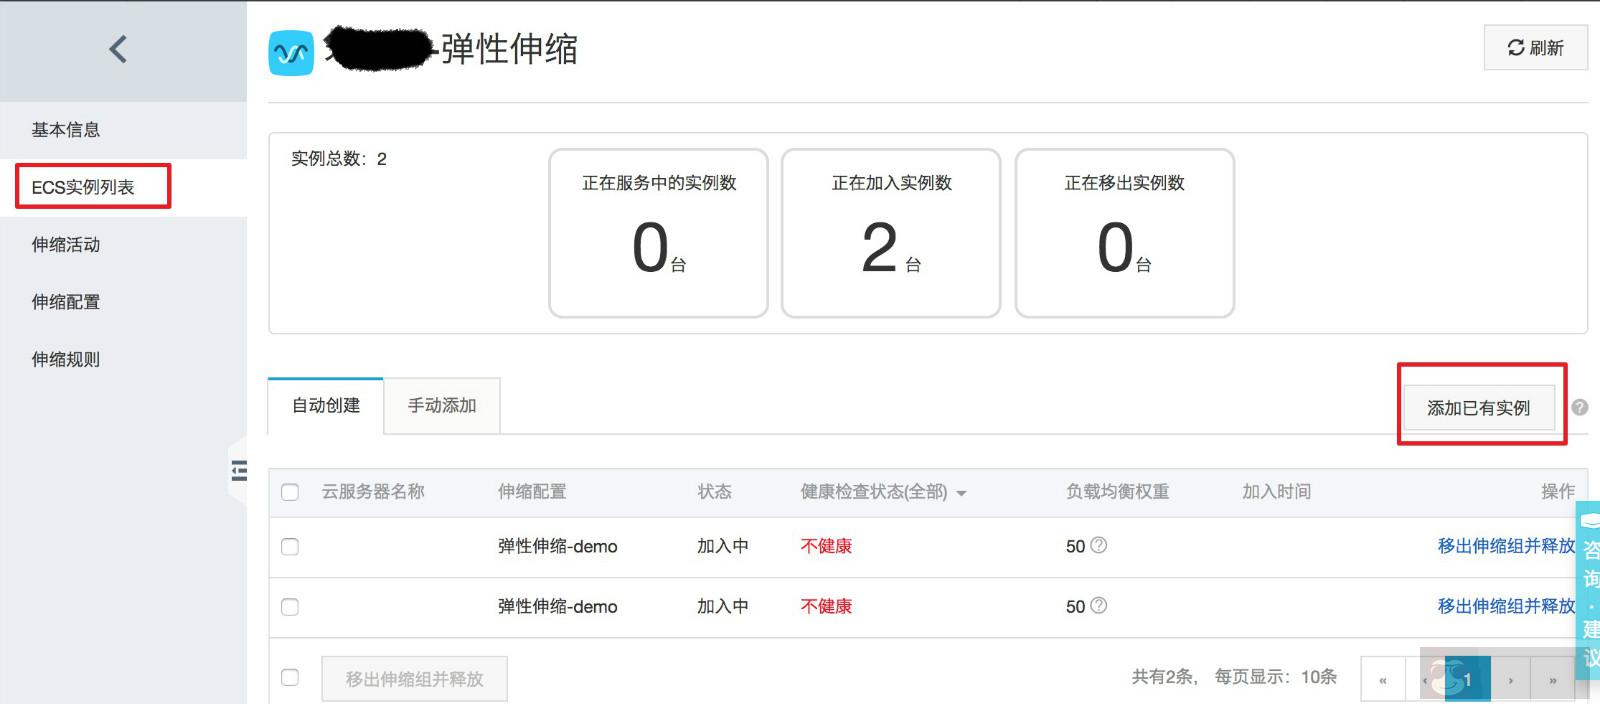The height and width of the screenshot is (704, 1600).
Task: Click the 共有2条 total count text
Action: 1163,677
